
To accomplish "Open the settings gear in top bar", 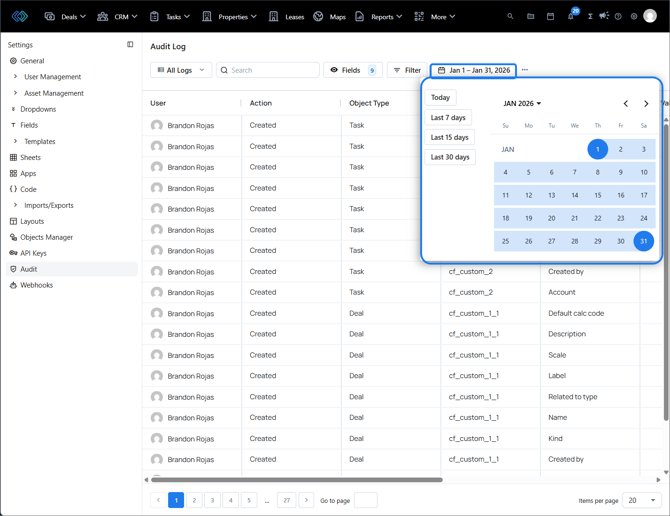I will coord(634,16).
